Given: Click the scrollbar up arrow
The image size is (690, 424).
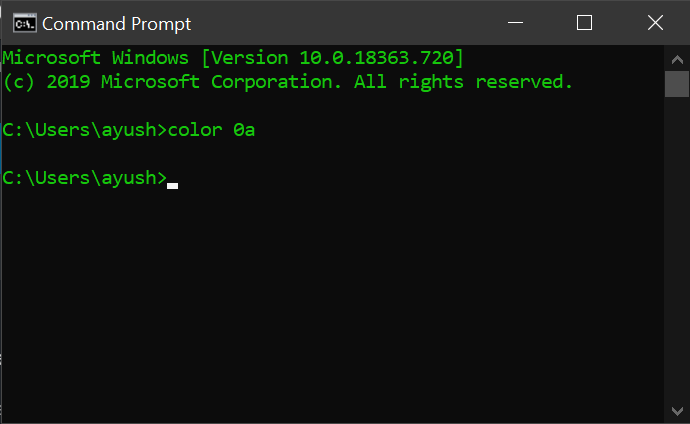Looking at the screenshot, I should pos(677,59).
